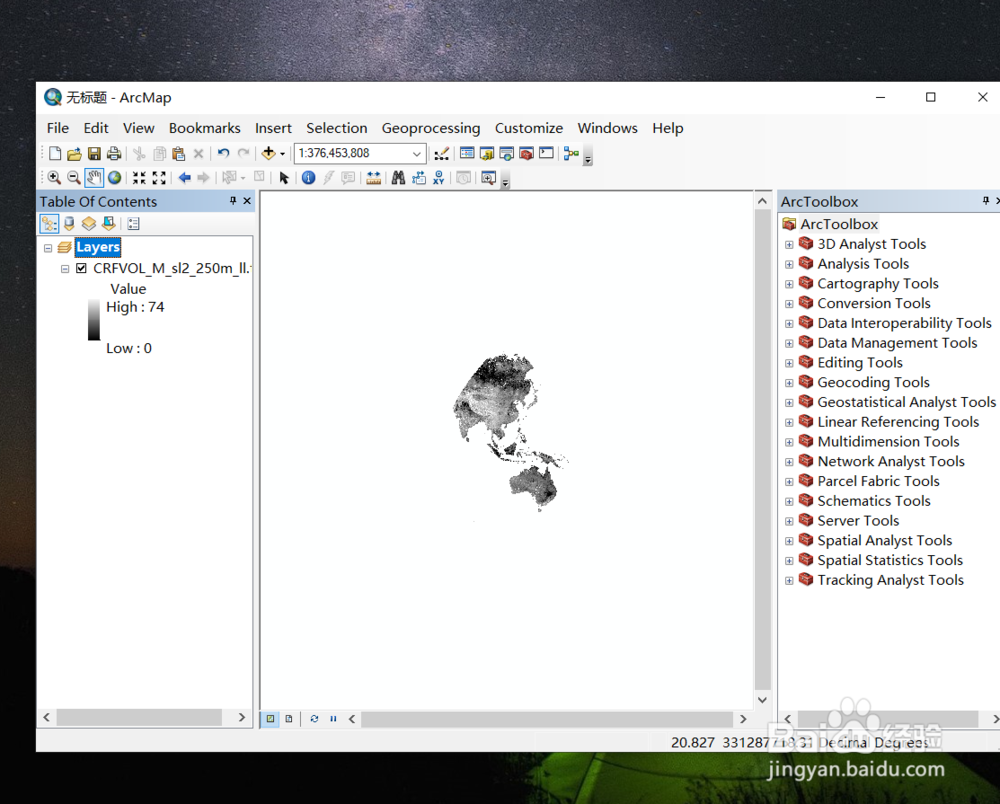1000x804 pixels.
Task: Choose the Select Elements arrow tool
Action: coord(284,178)
